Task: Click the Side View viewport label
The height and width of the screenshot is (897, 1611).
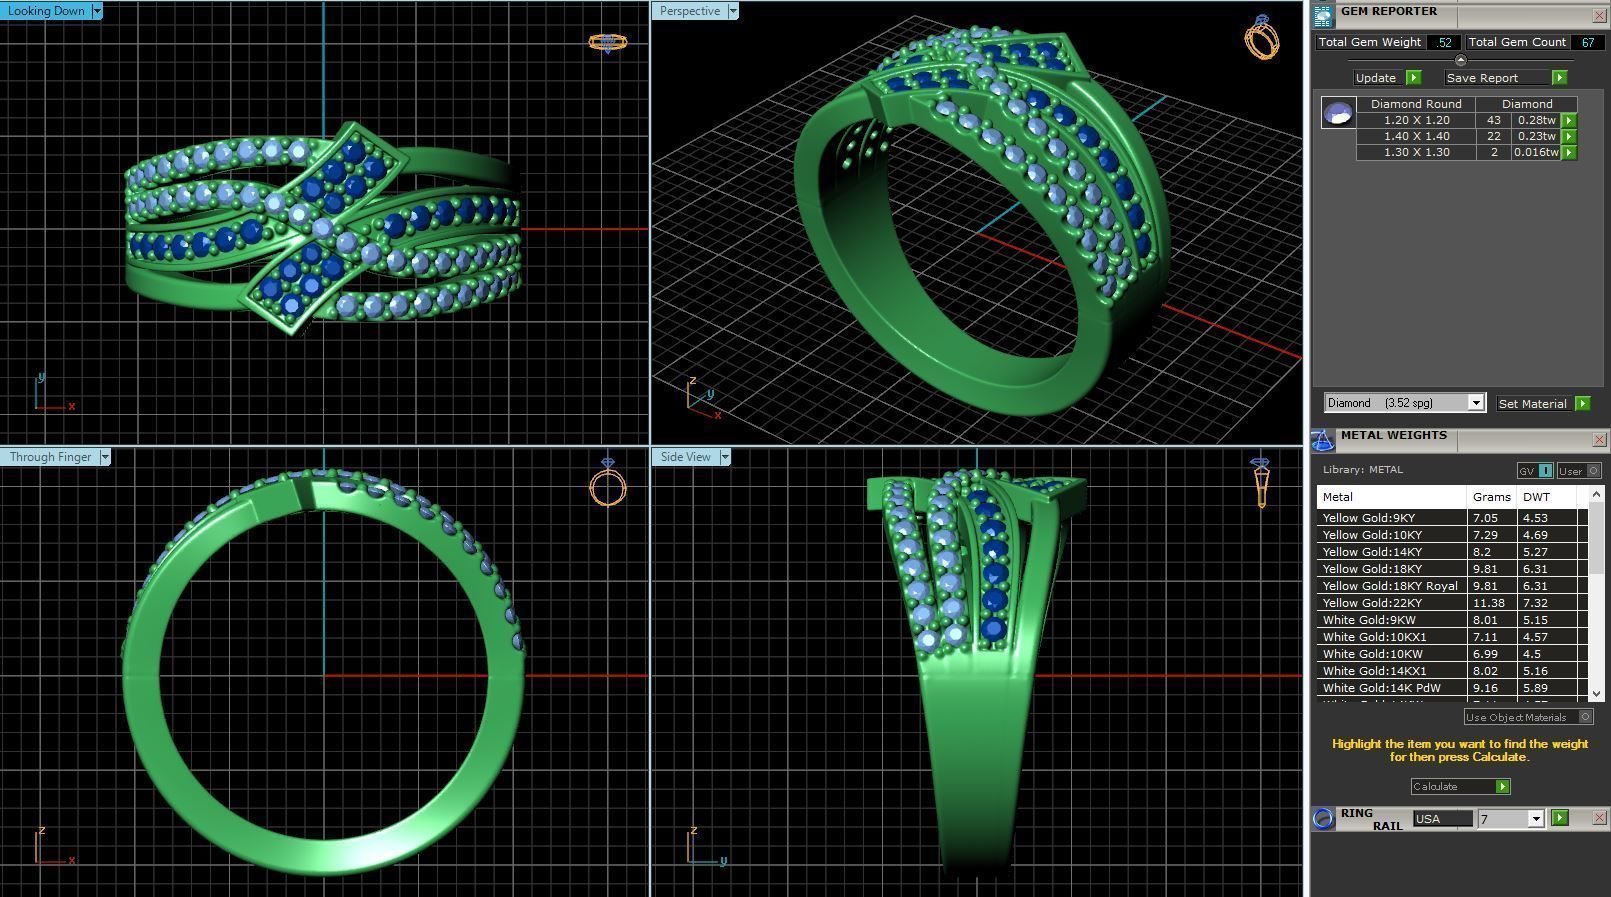Action: pos(685,457)
